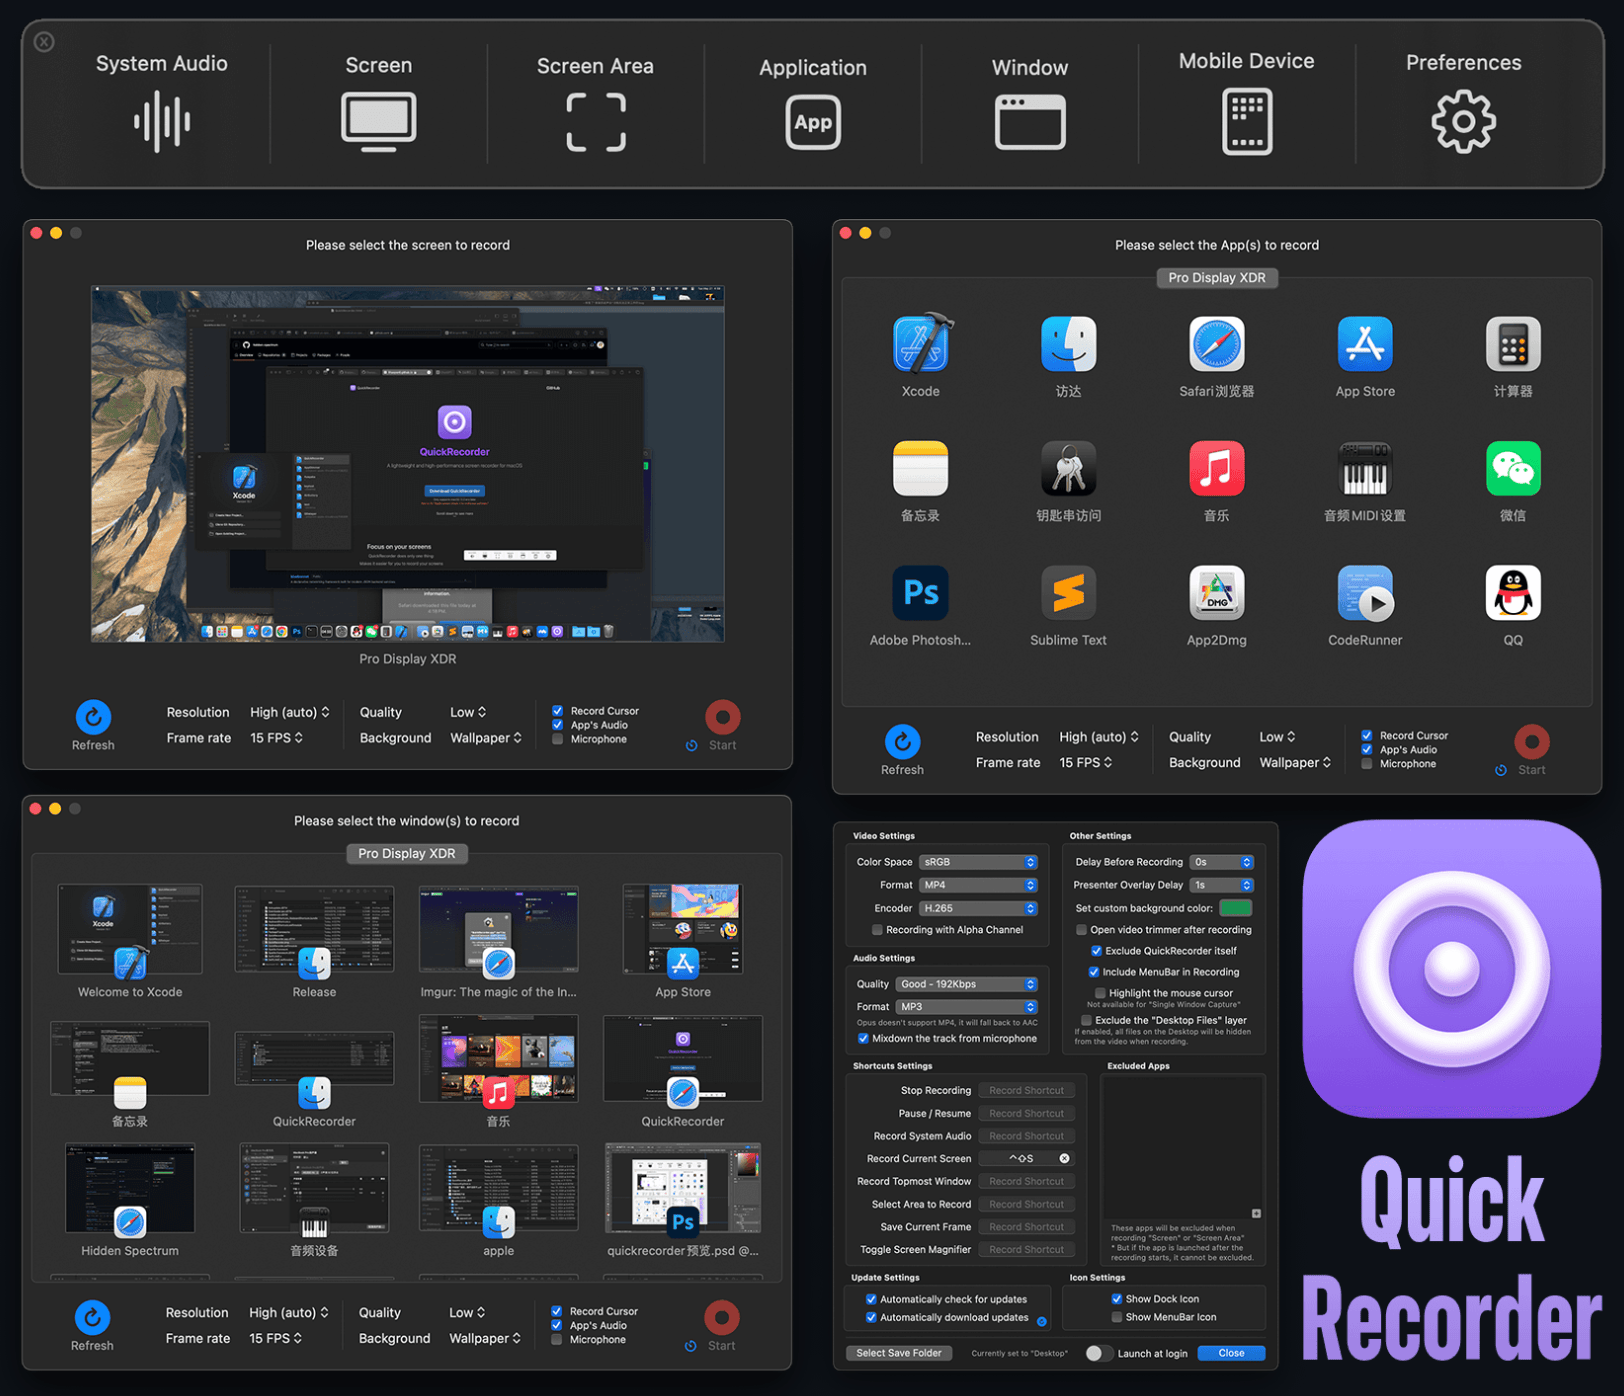Screen dimensions: 1624x1396
Task: Select Xcode in the app picker
Action: click(921, 345)
